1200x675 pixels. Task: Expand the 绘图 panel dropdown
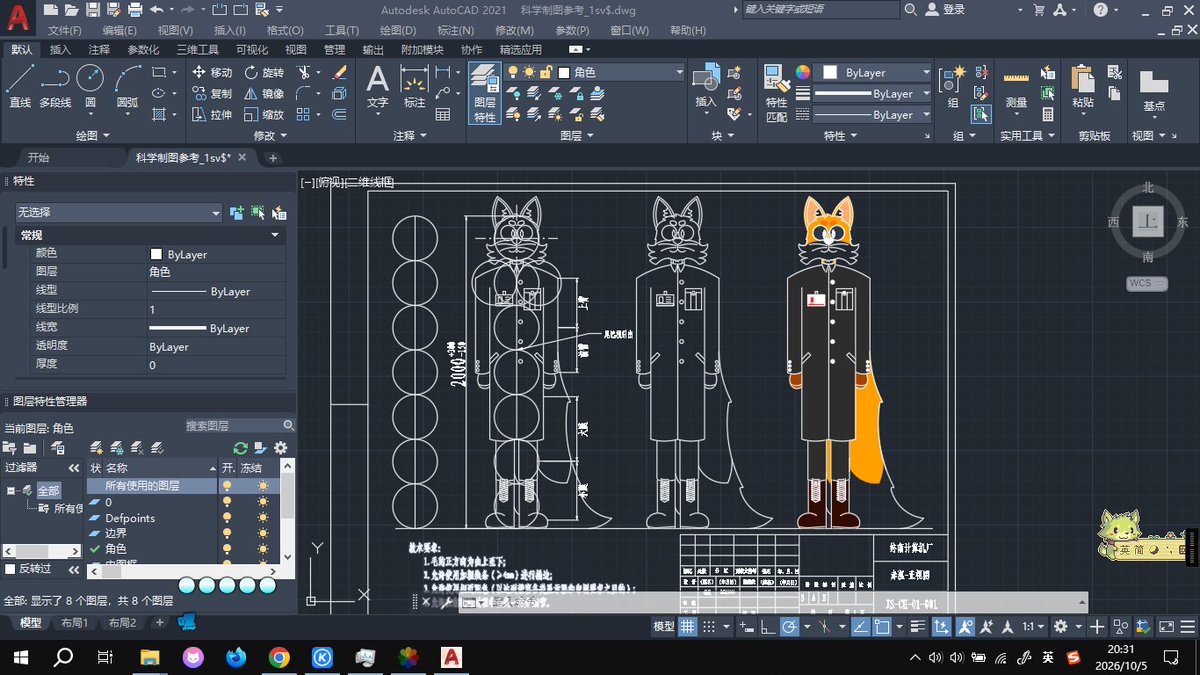click(x=93, y=136)
